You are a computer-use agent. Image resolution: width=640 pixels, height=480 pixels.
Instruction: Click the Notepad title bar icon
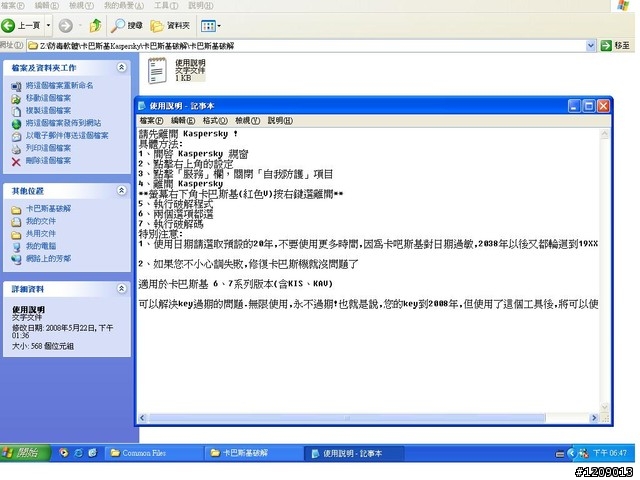tap(142, 106)
